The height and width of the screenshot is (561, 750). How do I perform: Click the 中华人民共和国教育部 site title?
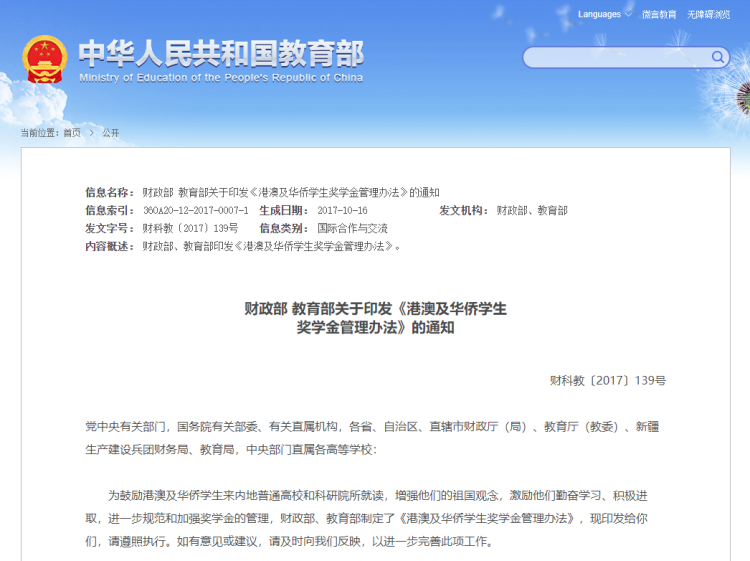coord(221,53)
